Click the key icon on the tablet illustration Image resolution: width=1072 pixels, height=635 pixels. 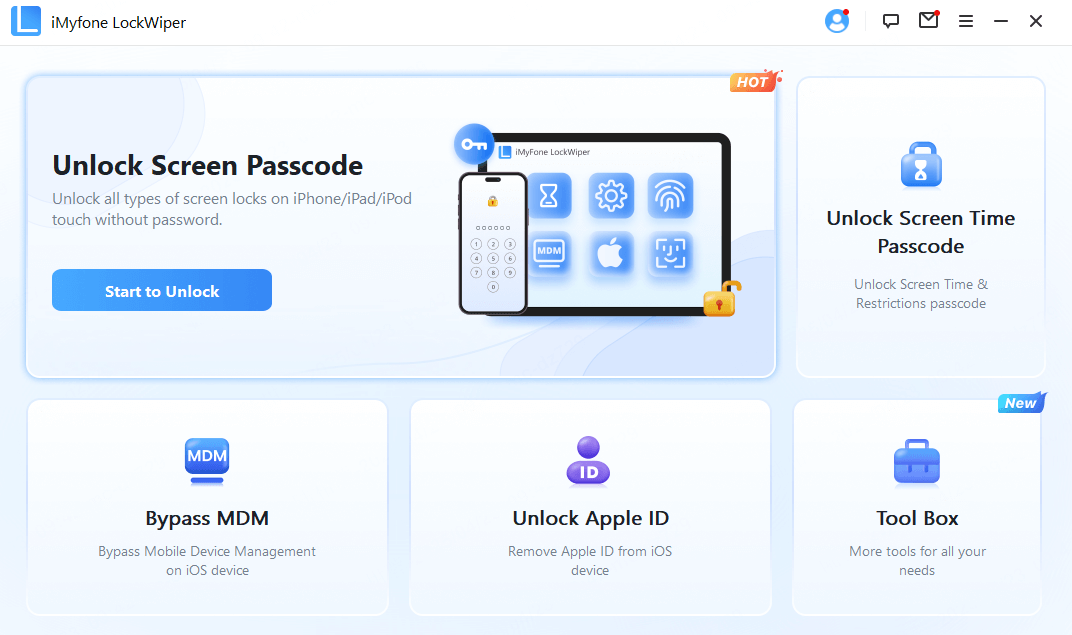click(474, 144)
